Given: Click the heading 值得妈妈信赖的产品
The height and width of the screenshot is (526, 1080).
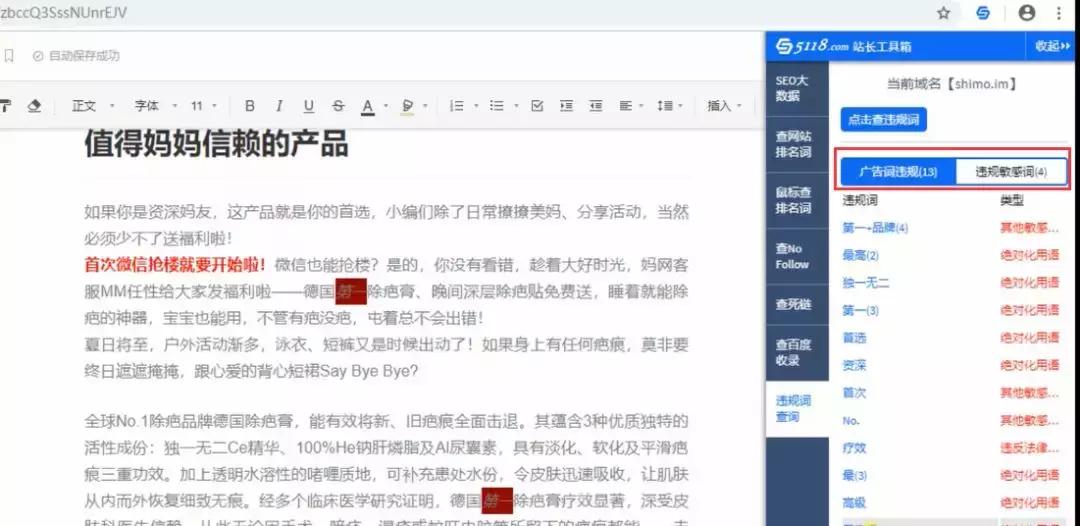Looking at the screenshot, I should 216,144.
